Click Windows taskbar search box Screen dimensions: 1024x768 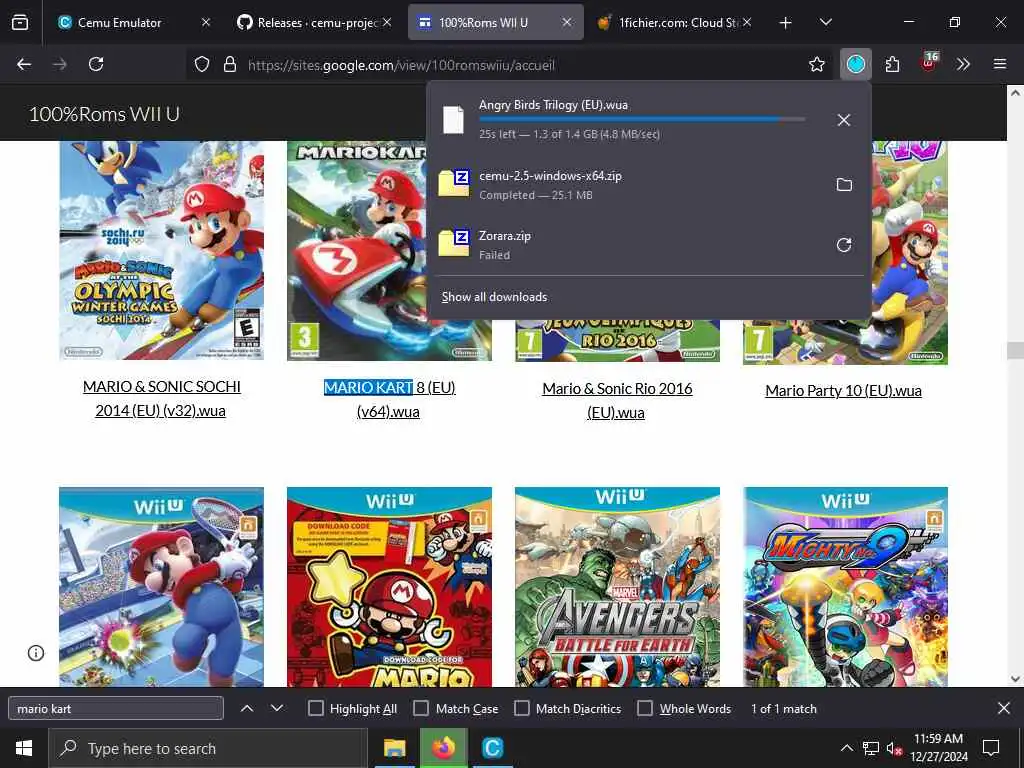(208, 748)
